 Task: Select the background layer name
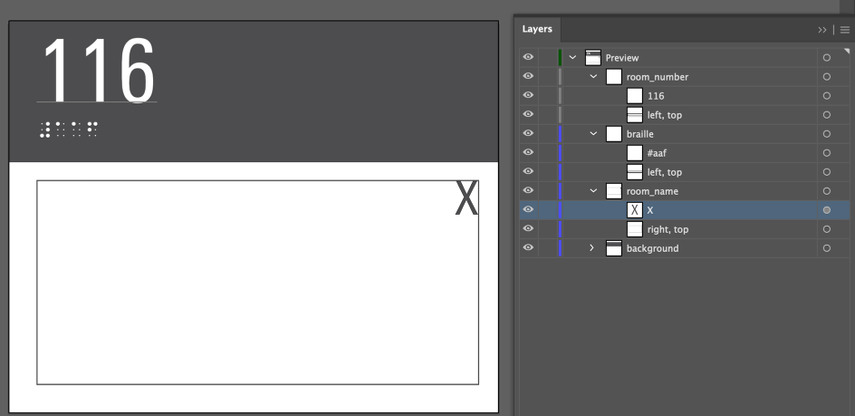point(653,249)
